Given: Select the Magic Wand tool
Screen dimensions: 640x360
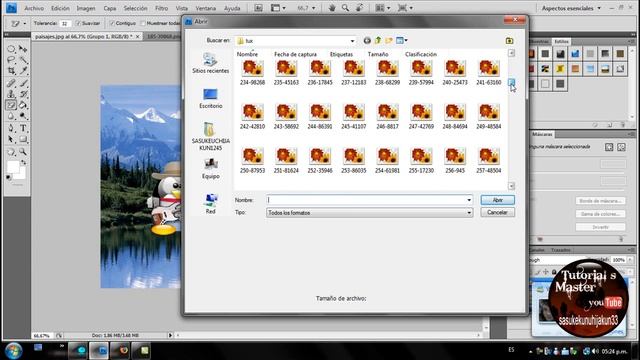Looking at the screenshot, I should 23,60.
